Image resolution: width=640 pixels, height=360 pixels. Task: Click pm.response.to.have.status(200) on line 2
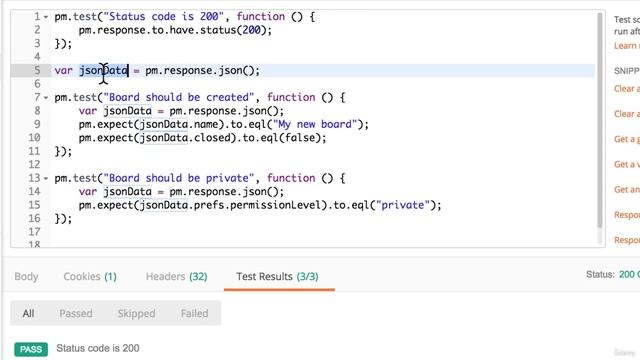pyautogui.click(x=175, y=30)
